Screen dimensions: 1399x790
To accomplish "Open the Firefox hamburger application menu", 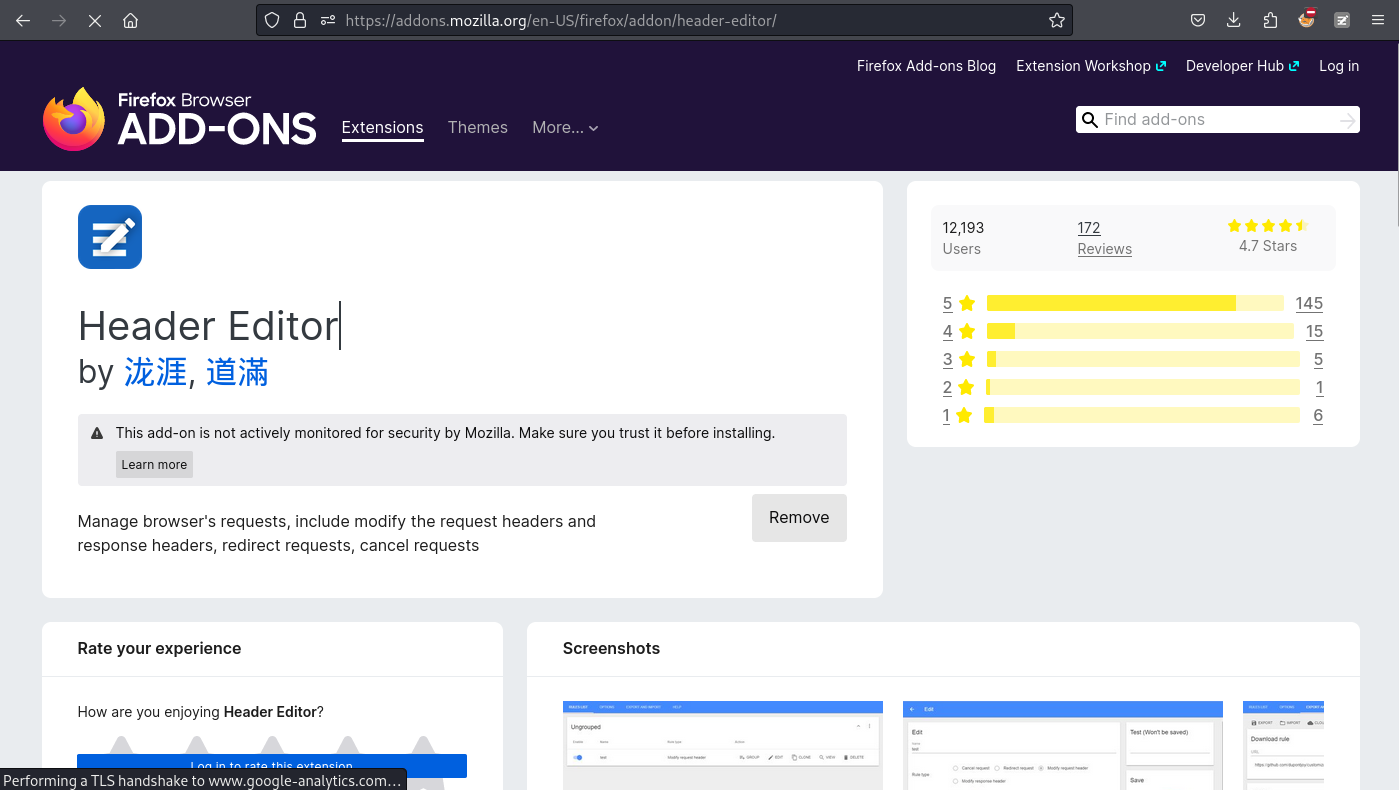I will tap(1378, 20).
